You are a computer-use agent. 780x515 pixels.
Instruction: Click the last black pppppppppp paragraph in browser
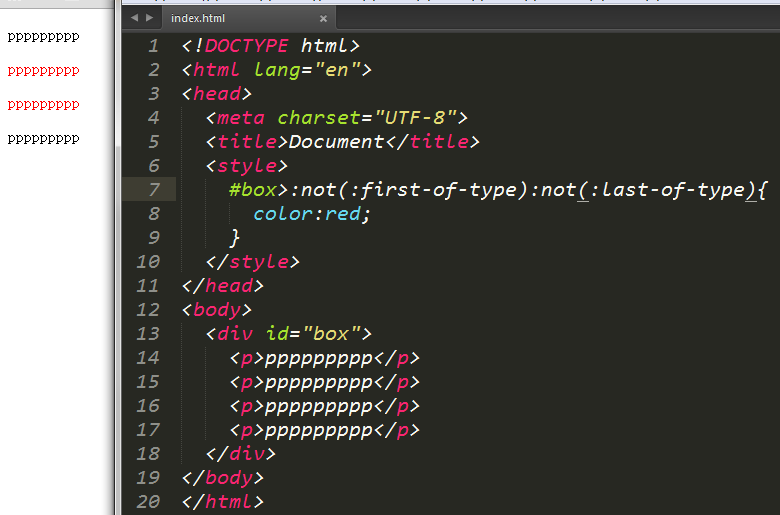[x=43, y=138]
